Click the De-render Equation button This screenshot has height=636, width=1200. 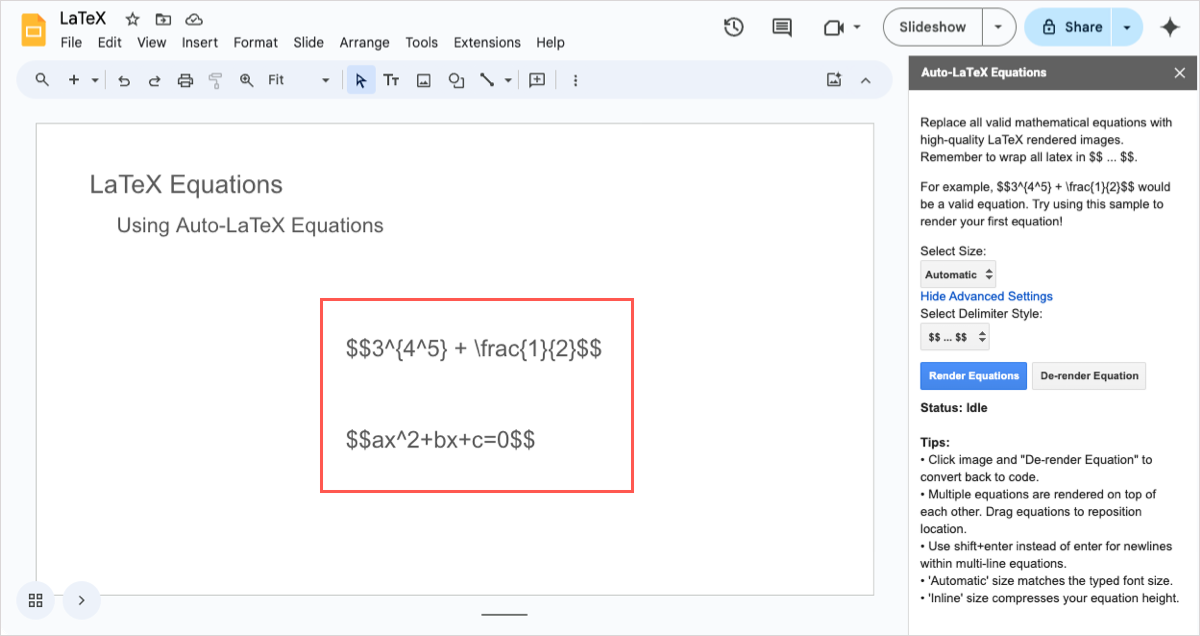(1089, 376)
